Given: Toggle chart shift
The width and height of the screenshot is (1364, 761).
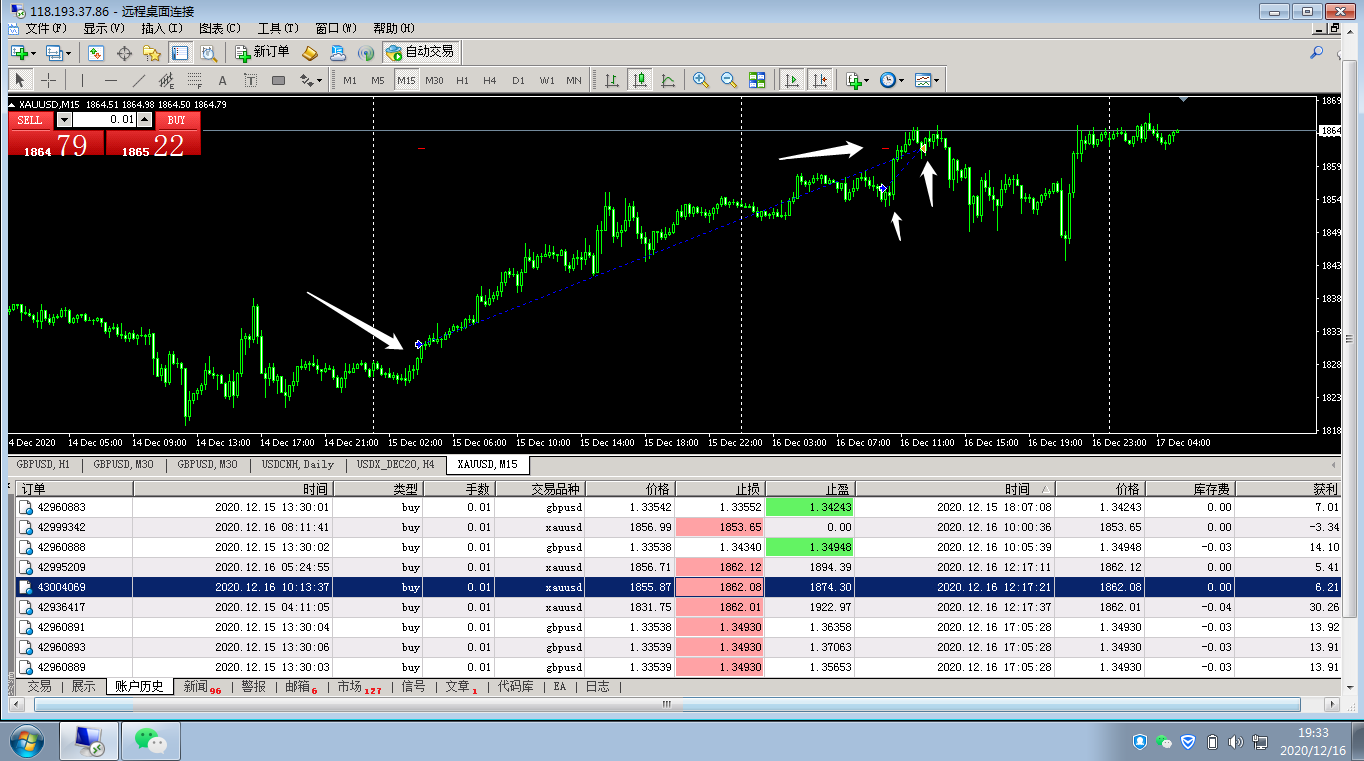Looking at the screenshot, I should point(819,80).
